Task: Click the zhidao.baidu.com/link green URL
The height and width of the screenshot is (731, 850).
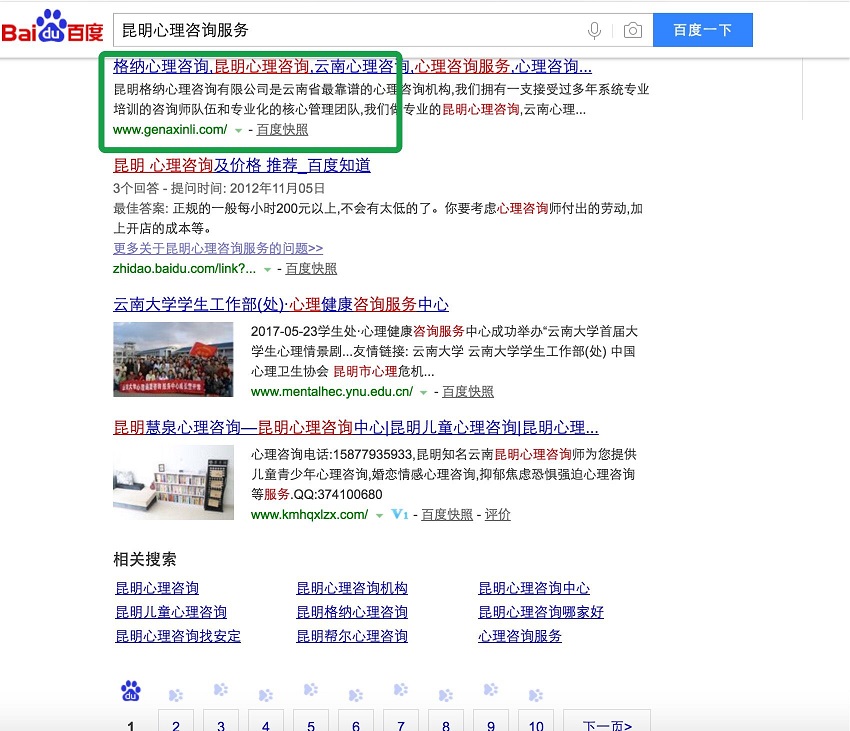Action: [x=184, y=268]
